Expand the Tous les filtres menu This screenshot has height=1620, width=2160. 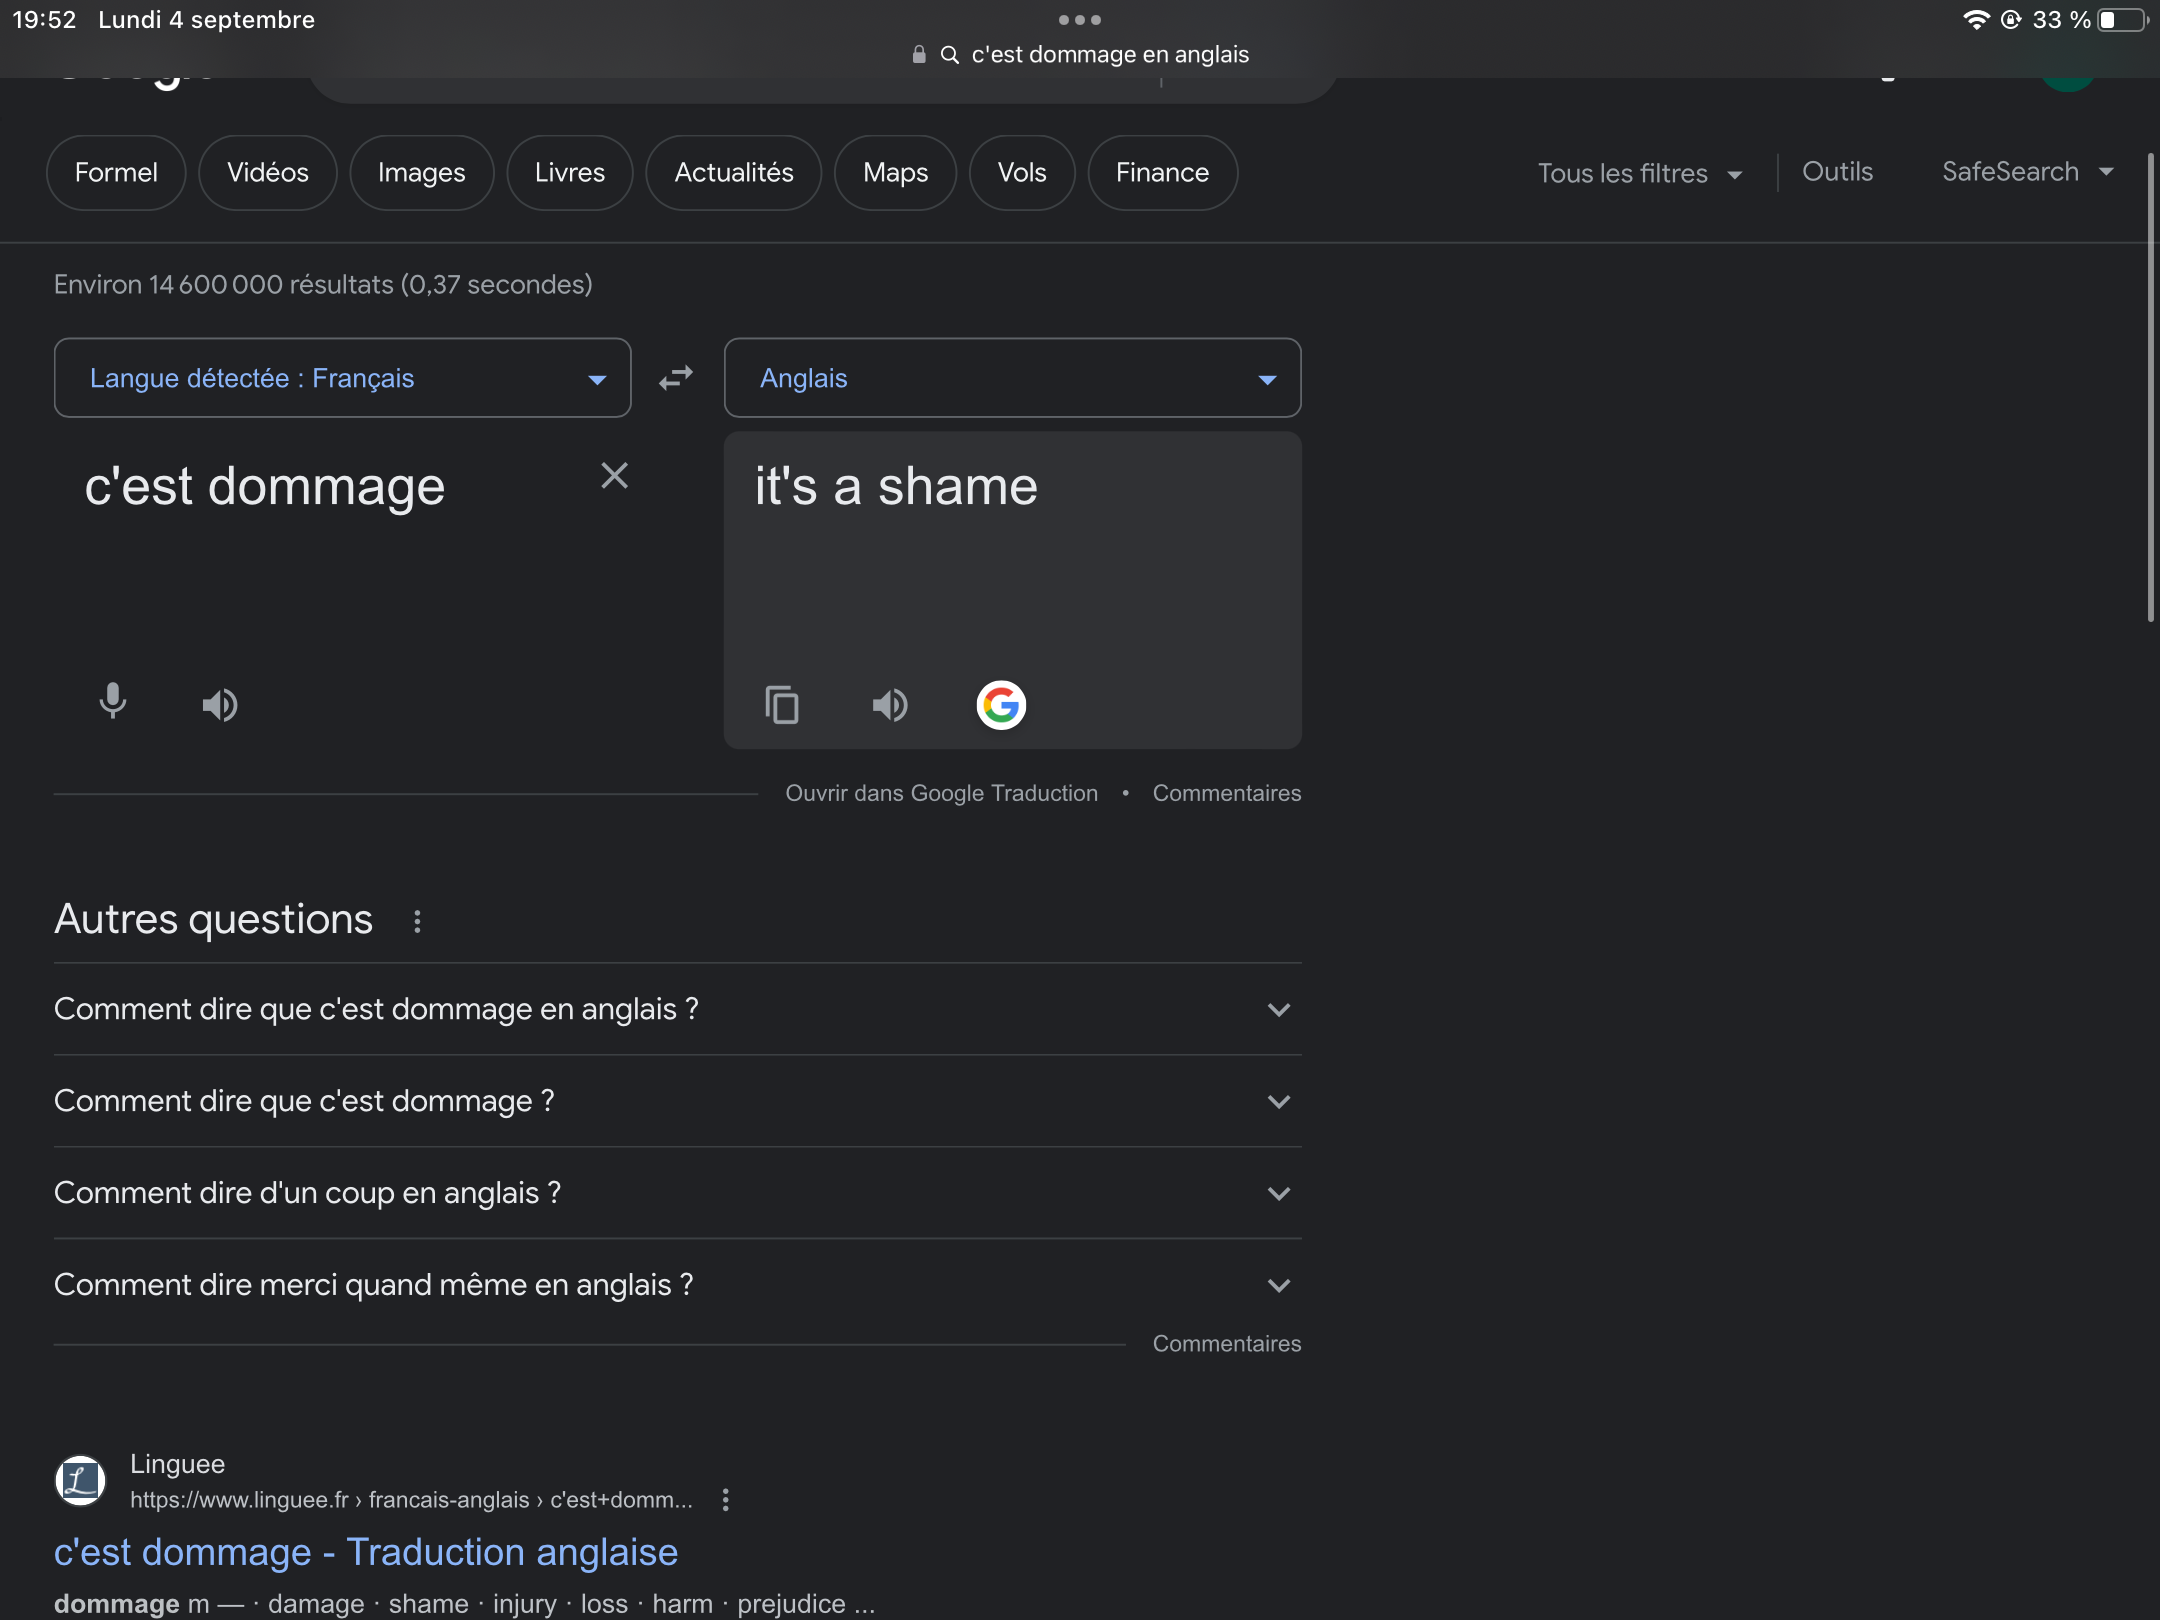pos(1639,173)
